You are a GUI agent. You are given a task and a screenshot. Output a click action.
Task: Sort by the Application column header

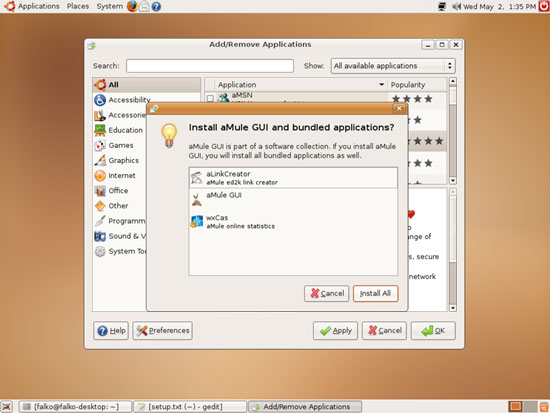point(301,85)
